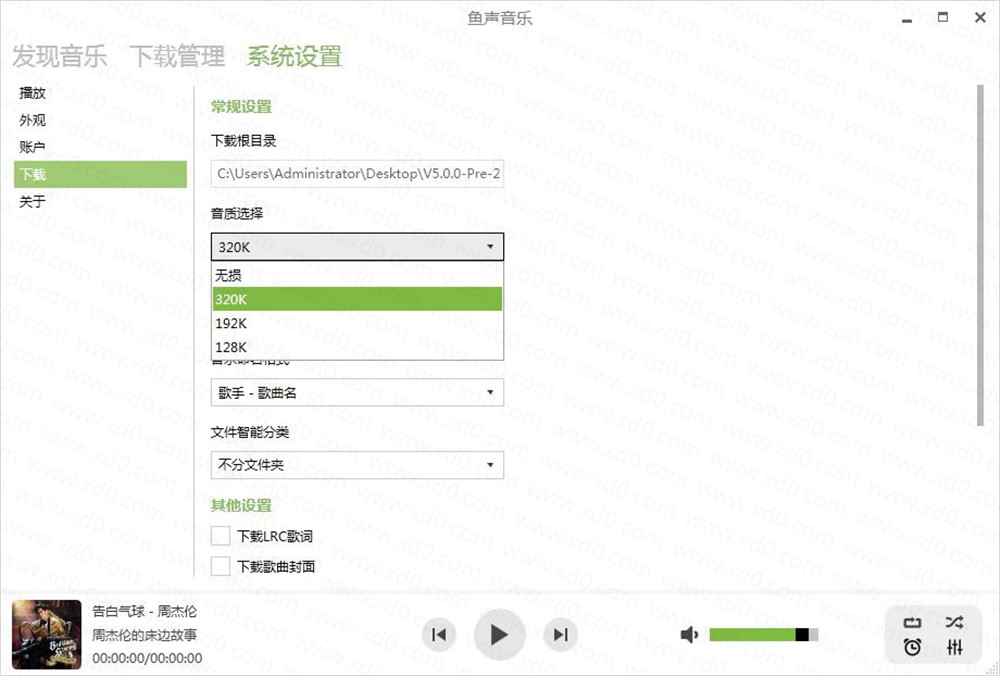
Task: Choose 128K quality option
Action: click(357, 347)
